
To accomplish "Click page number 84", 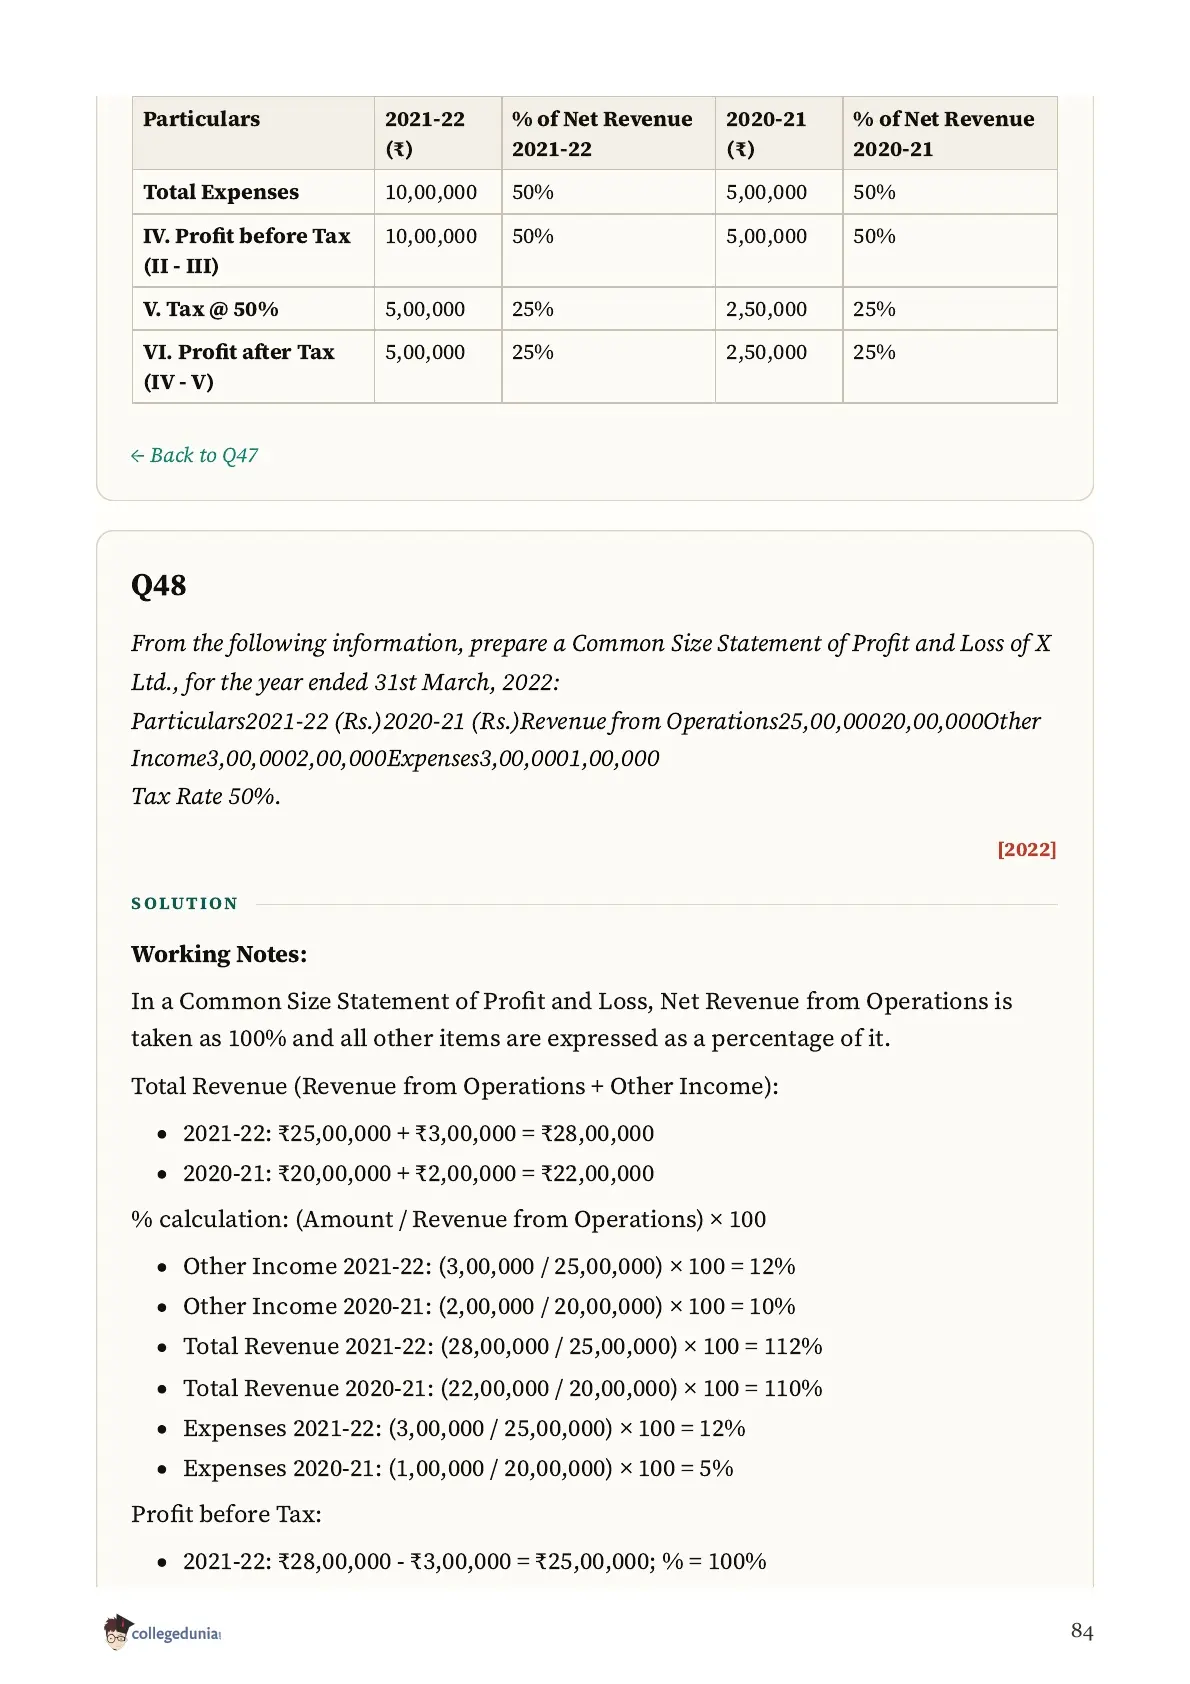I will click(x=1082, y=1631).
